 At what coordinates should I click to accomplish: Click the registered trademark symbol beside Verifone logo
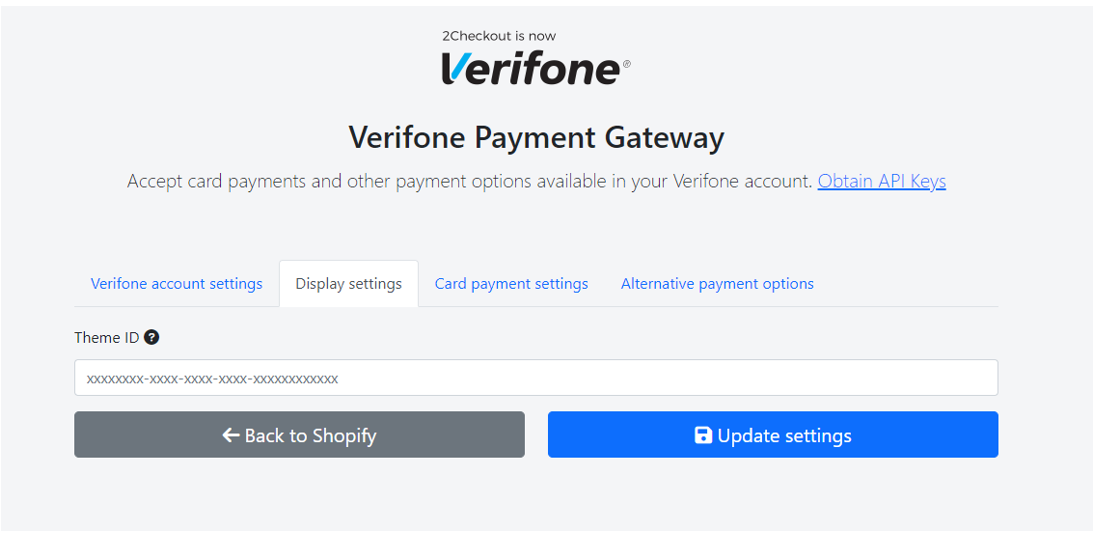625,64
